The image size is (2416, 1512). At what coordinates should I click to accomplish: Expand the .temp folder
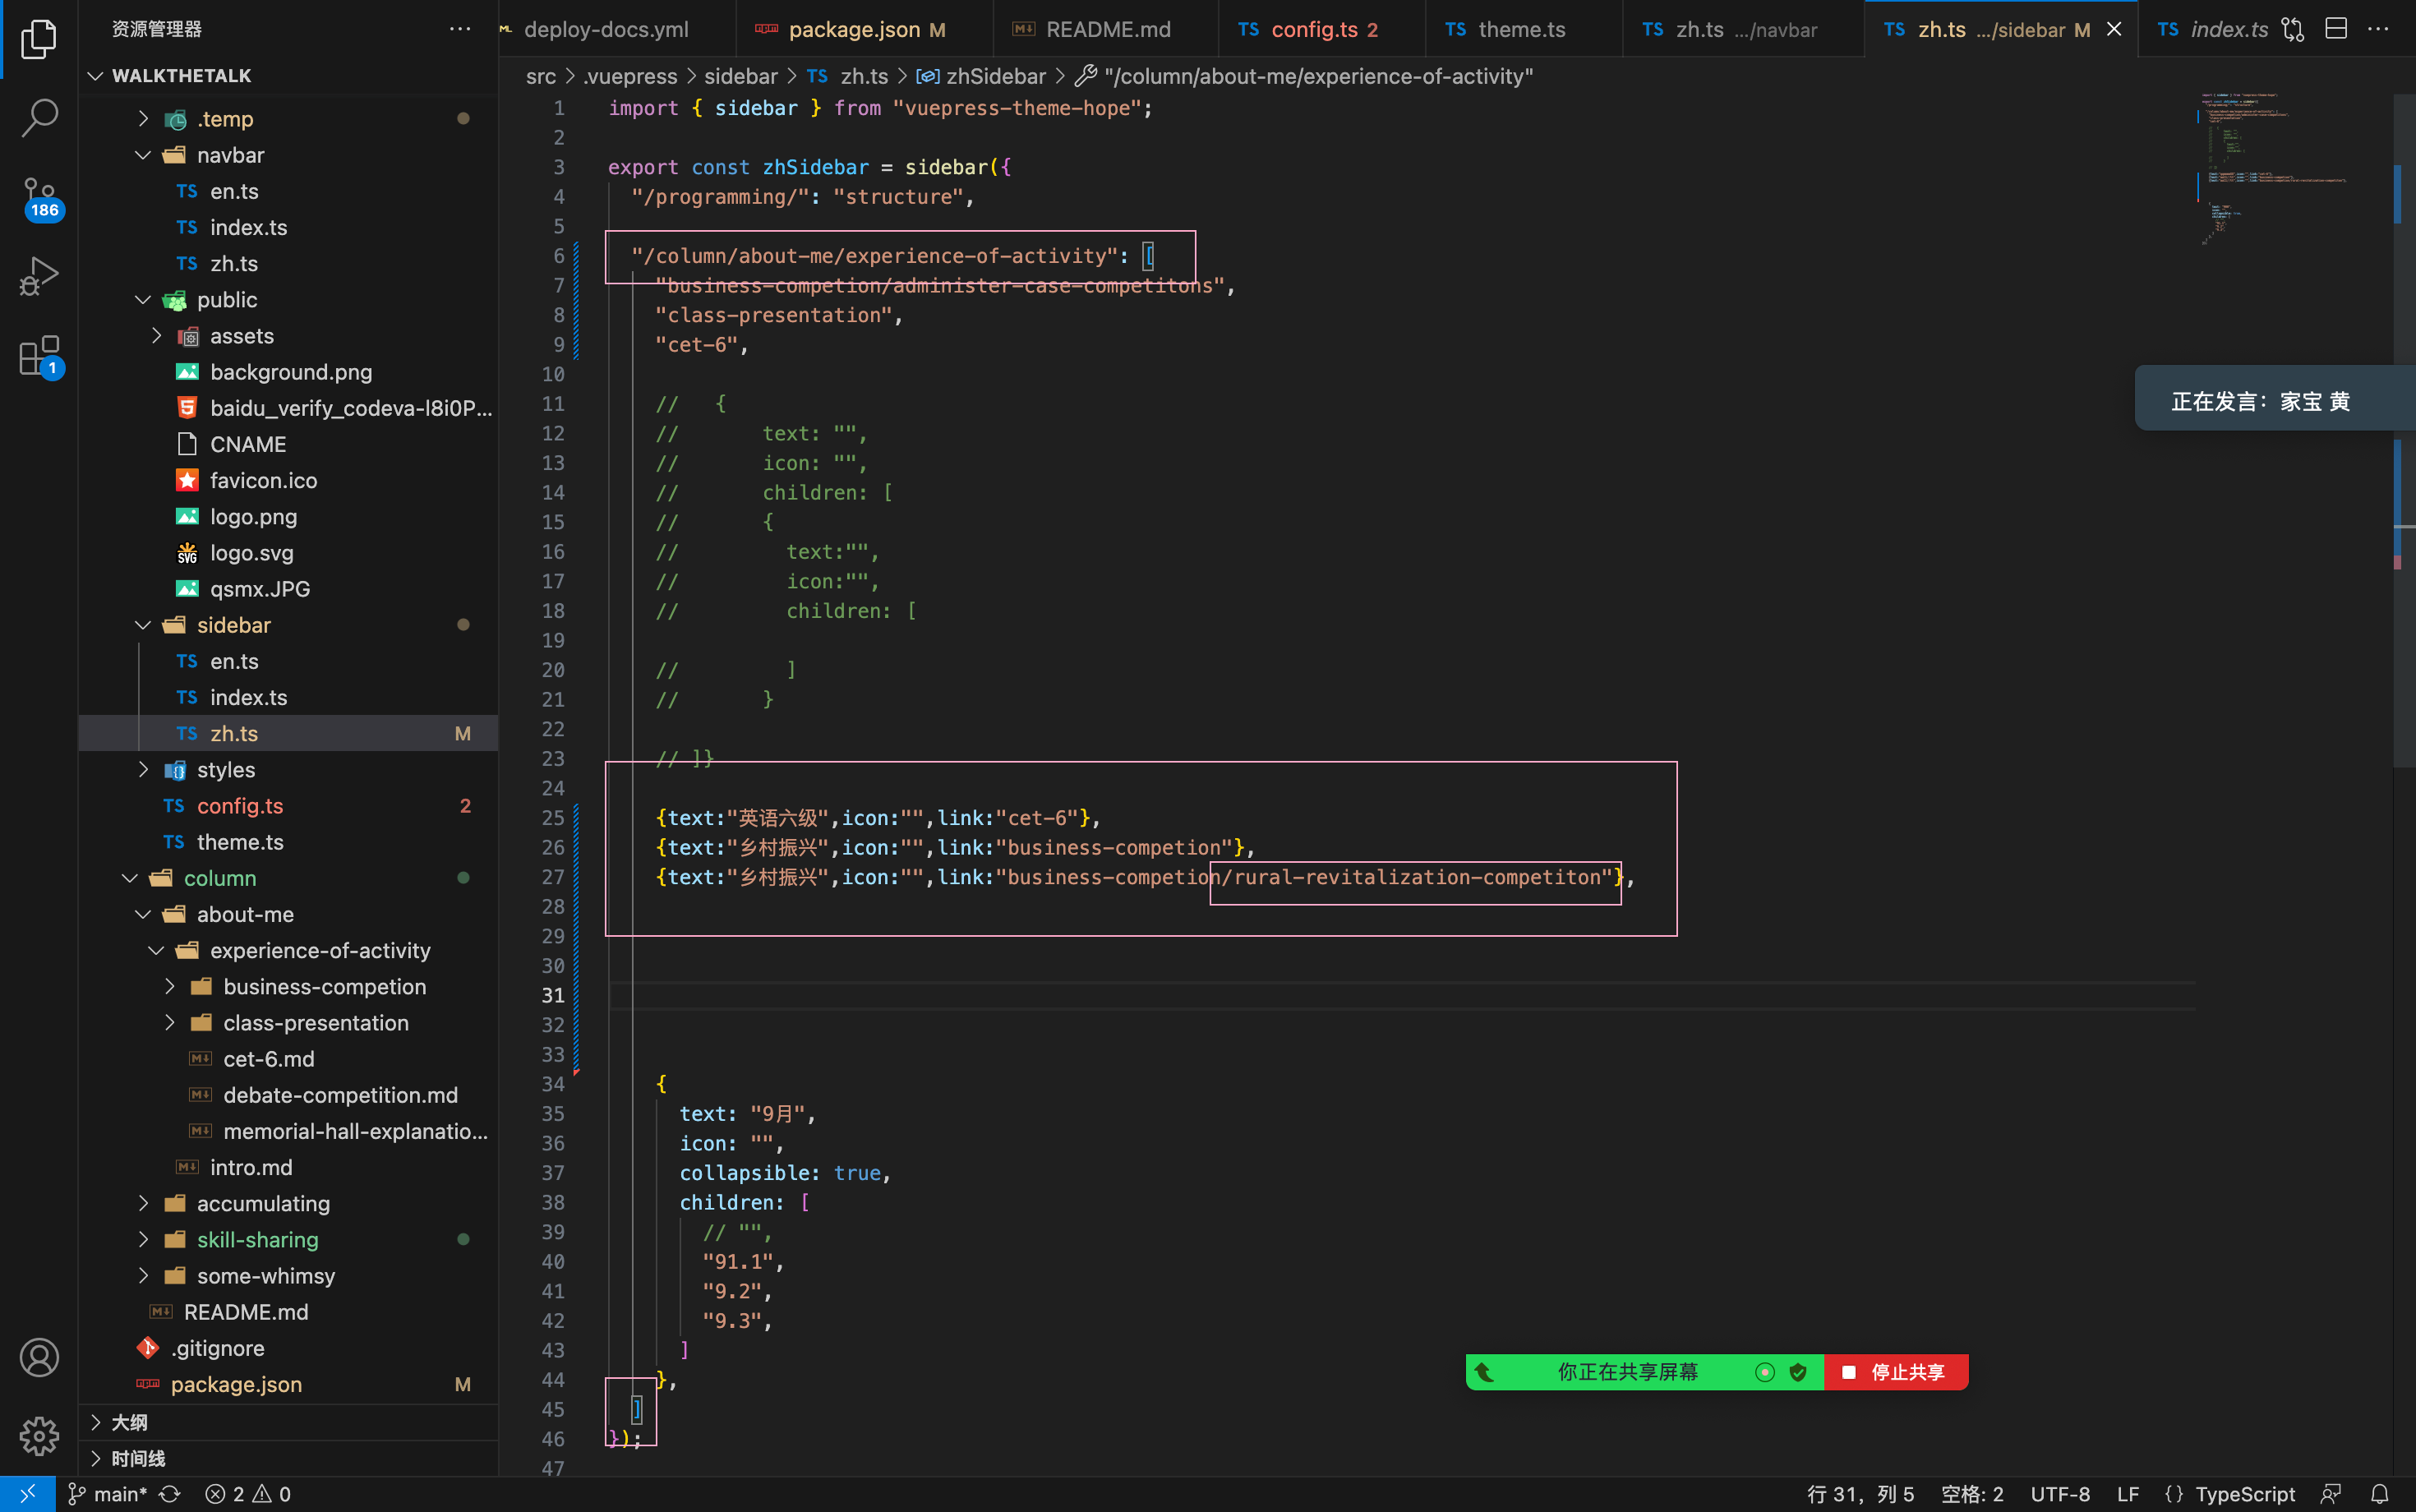[x=143, y=119]
